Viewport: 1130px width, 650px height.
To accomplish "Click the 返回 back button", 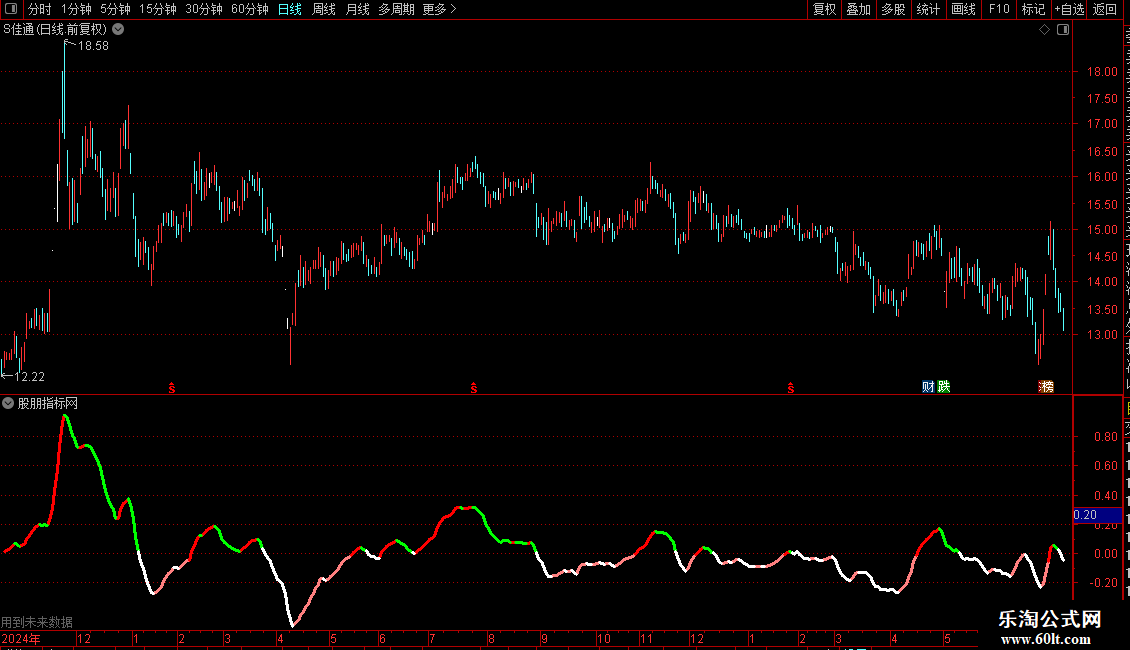I will click(1104, 9).
